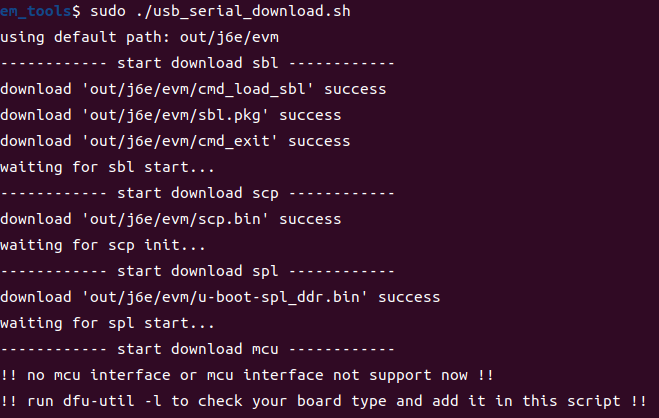
Task: Click the 'waiting for spl start...' line
Action: point(107,323)
